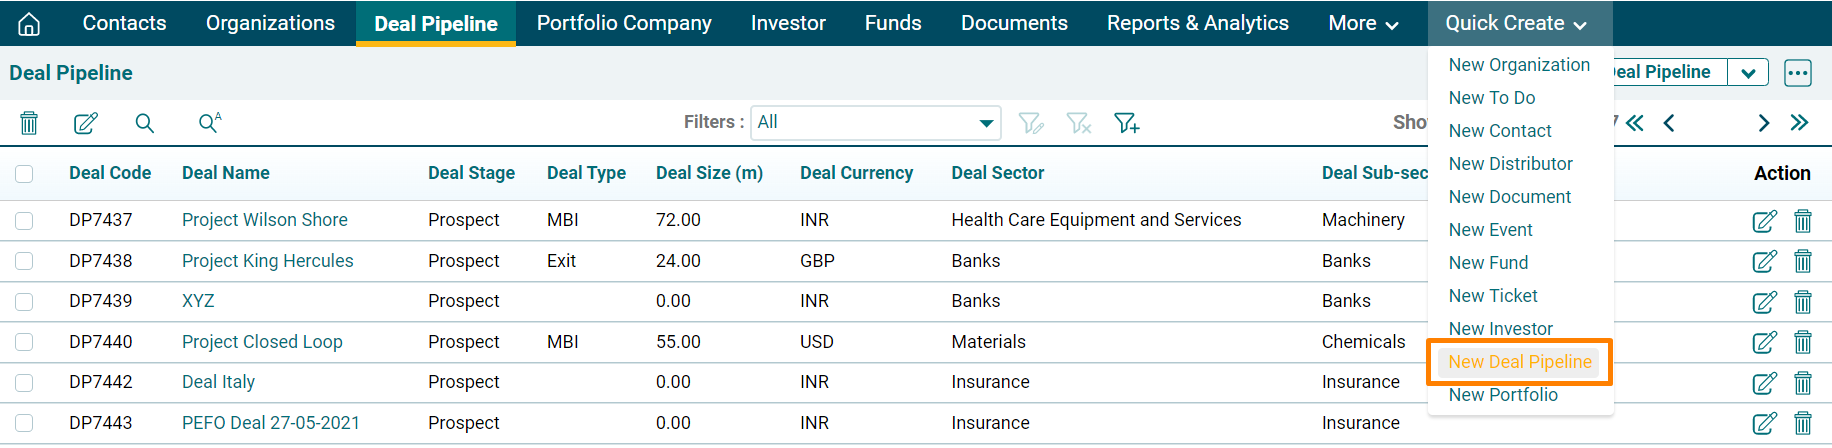1832x448 pixels.
Task: Open the Project Wilson Shore link
Action: point(265,220)
